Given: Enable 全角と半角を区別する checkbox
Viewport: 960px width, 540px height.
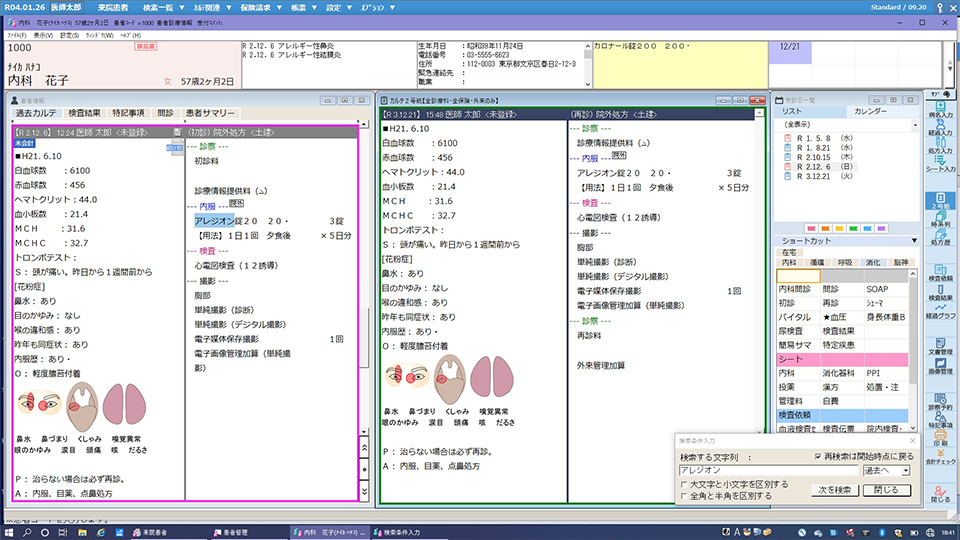Looking at the screenshot, I should click(x=684, y=495).
